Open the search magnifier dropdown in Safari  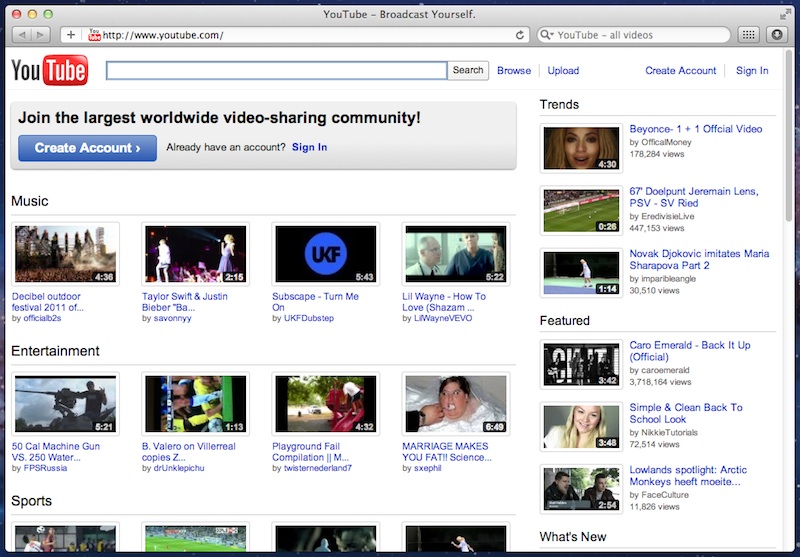click(547, 35)
